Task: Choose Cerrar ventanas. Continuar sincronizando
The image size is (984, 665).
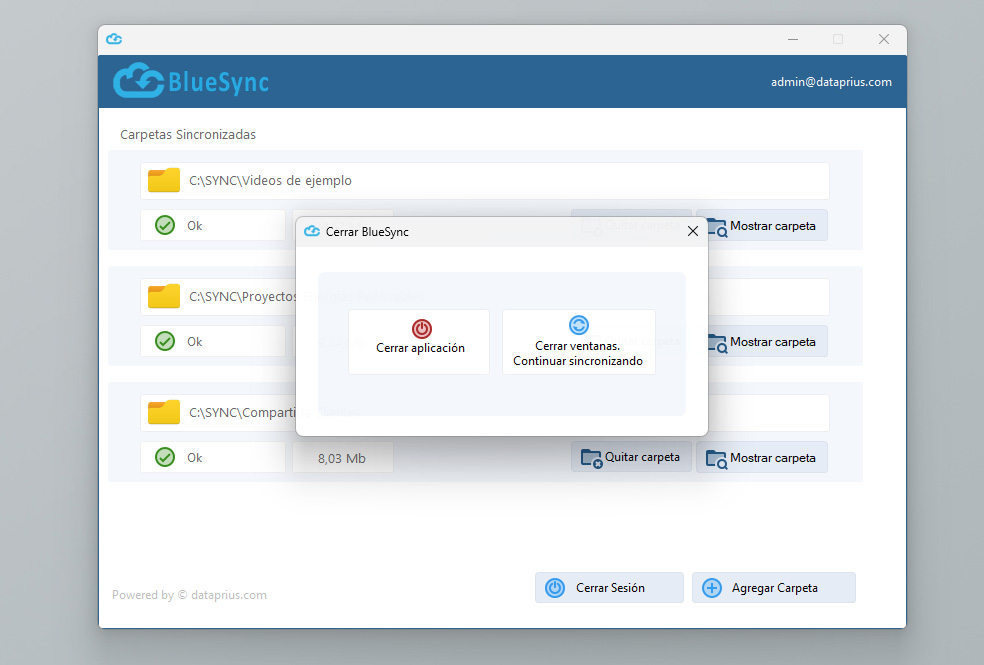Action: click(x=579, y=342)
